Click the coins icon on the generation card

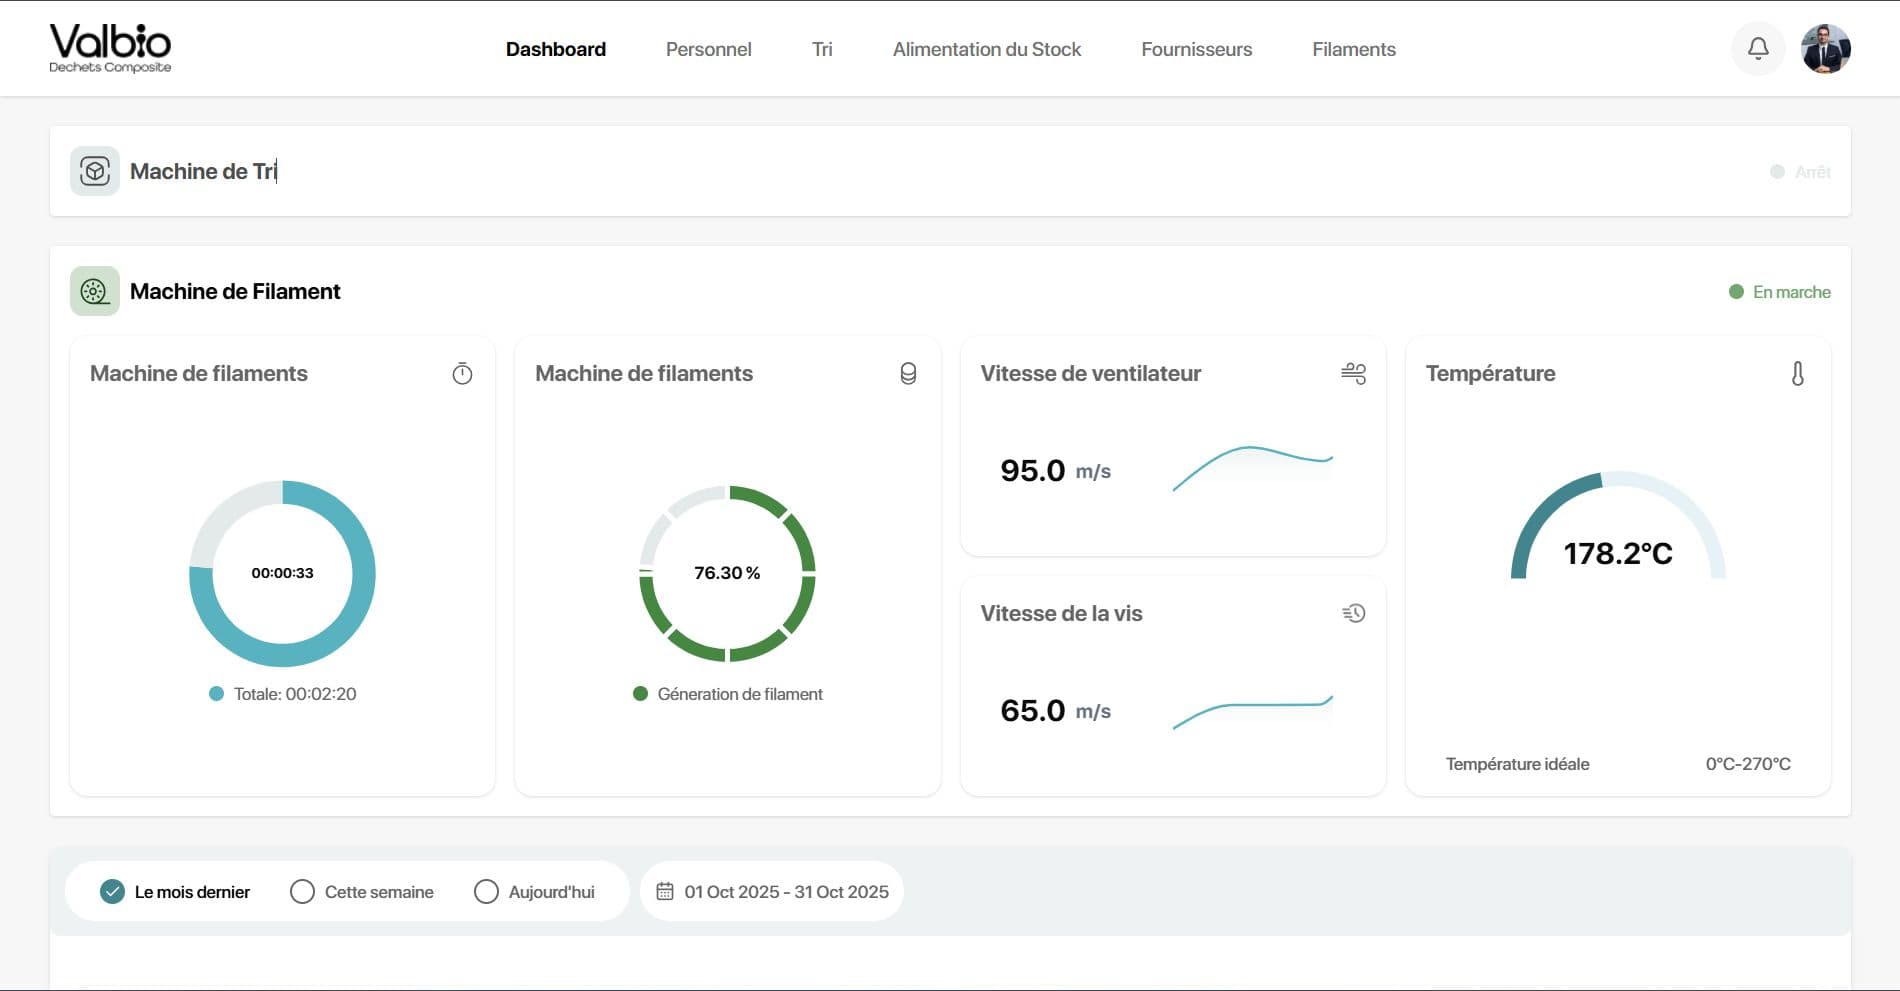coord(908,374)
